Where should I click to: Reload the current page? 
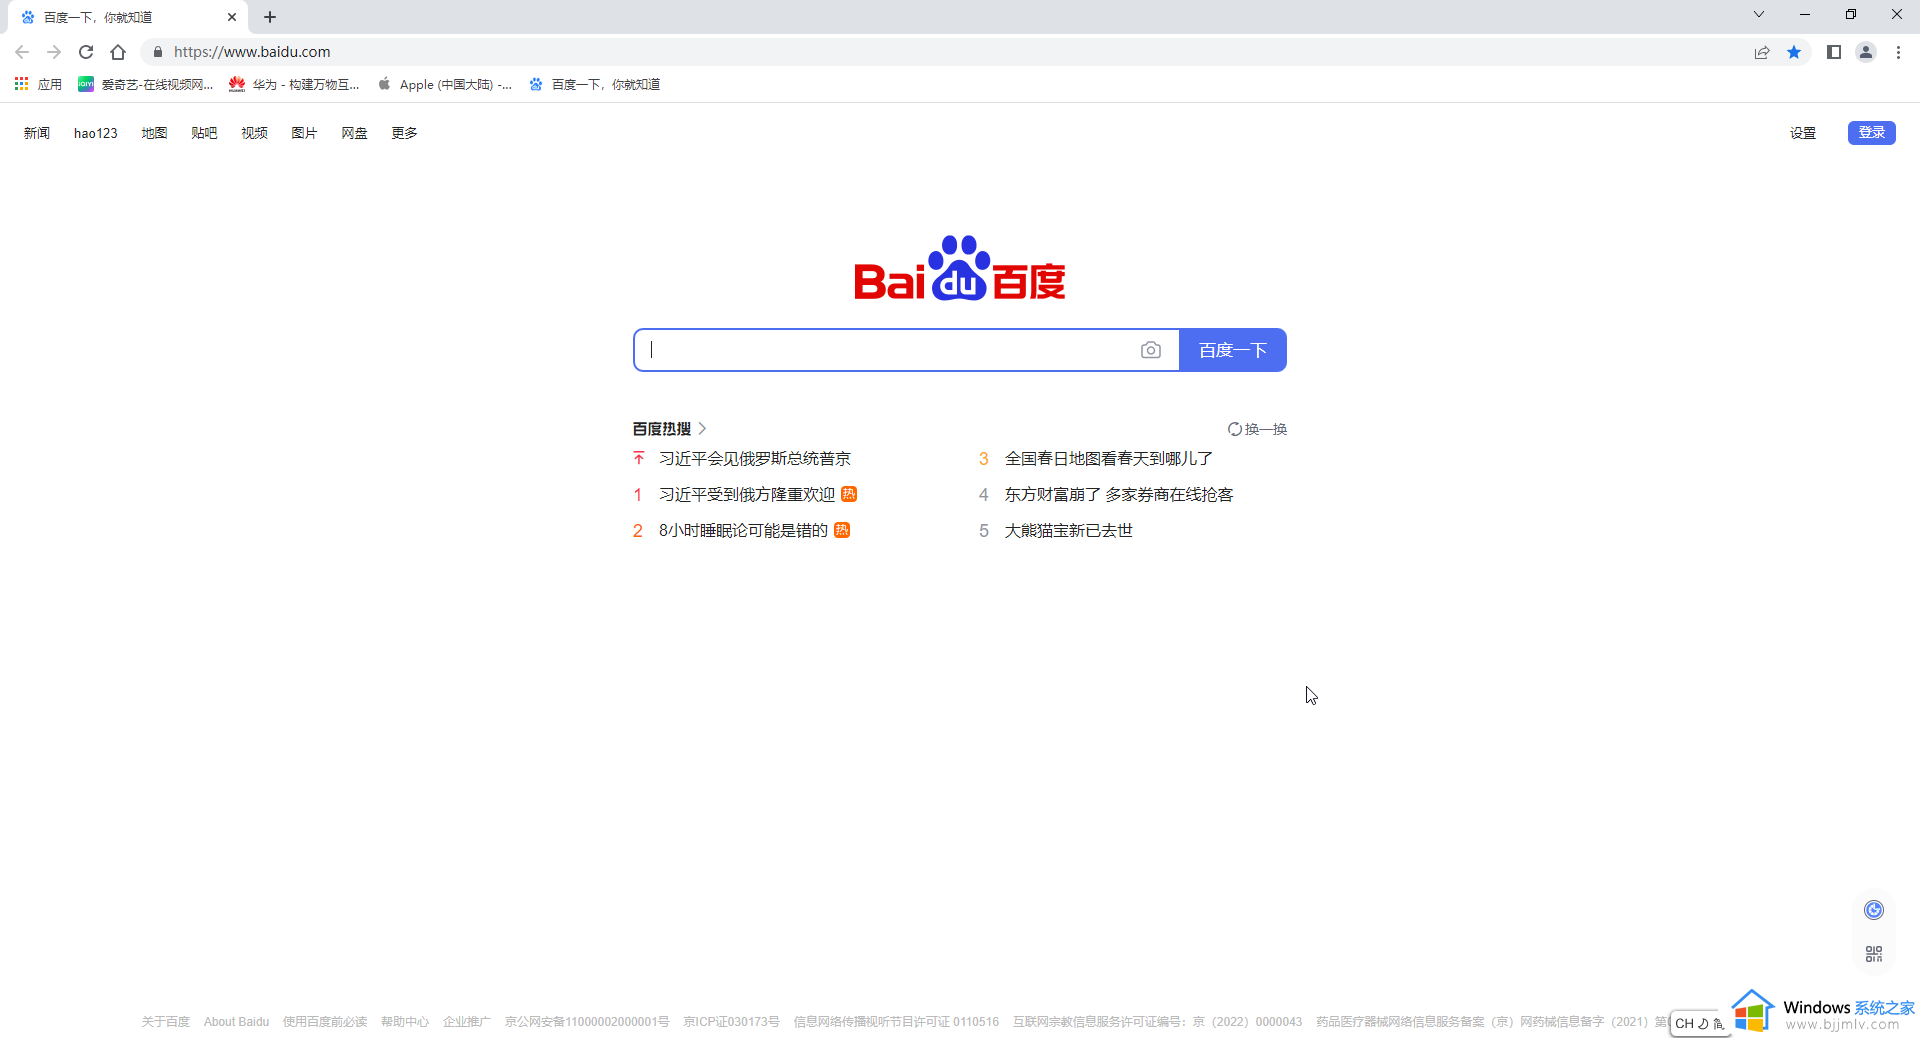pos(86,52)
